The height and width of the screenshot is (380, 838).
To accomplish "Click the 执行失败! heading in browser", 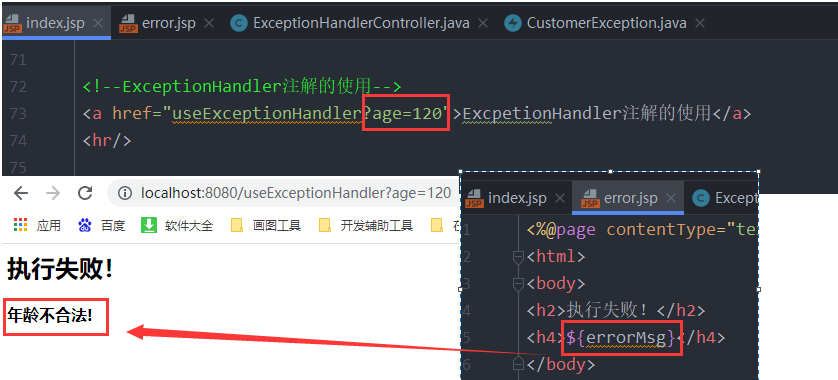I will click(x=59, y=270).
